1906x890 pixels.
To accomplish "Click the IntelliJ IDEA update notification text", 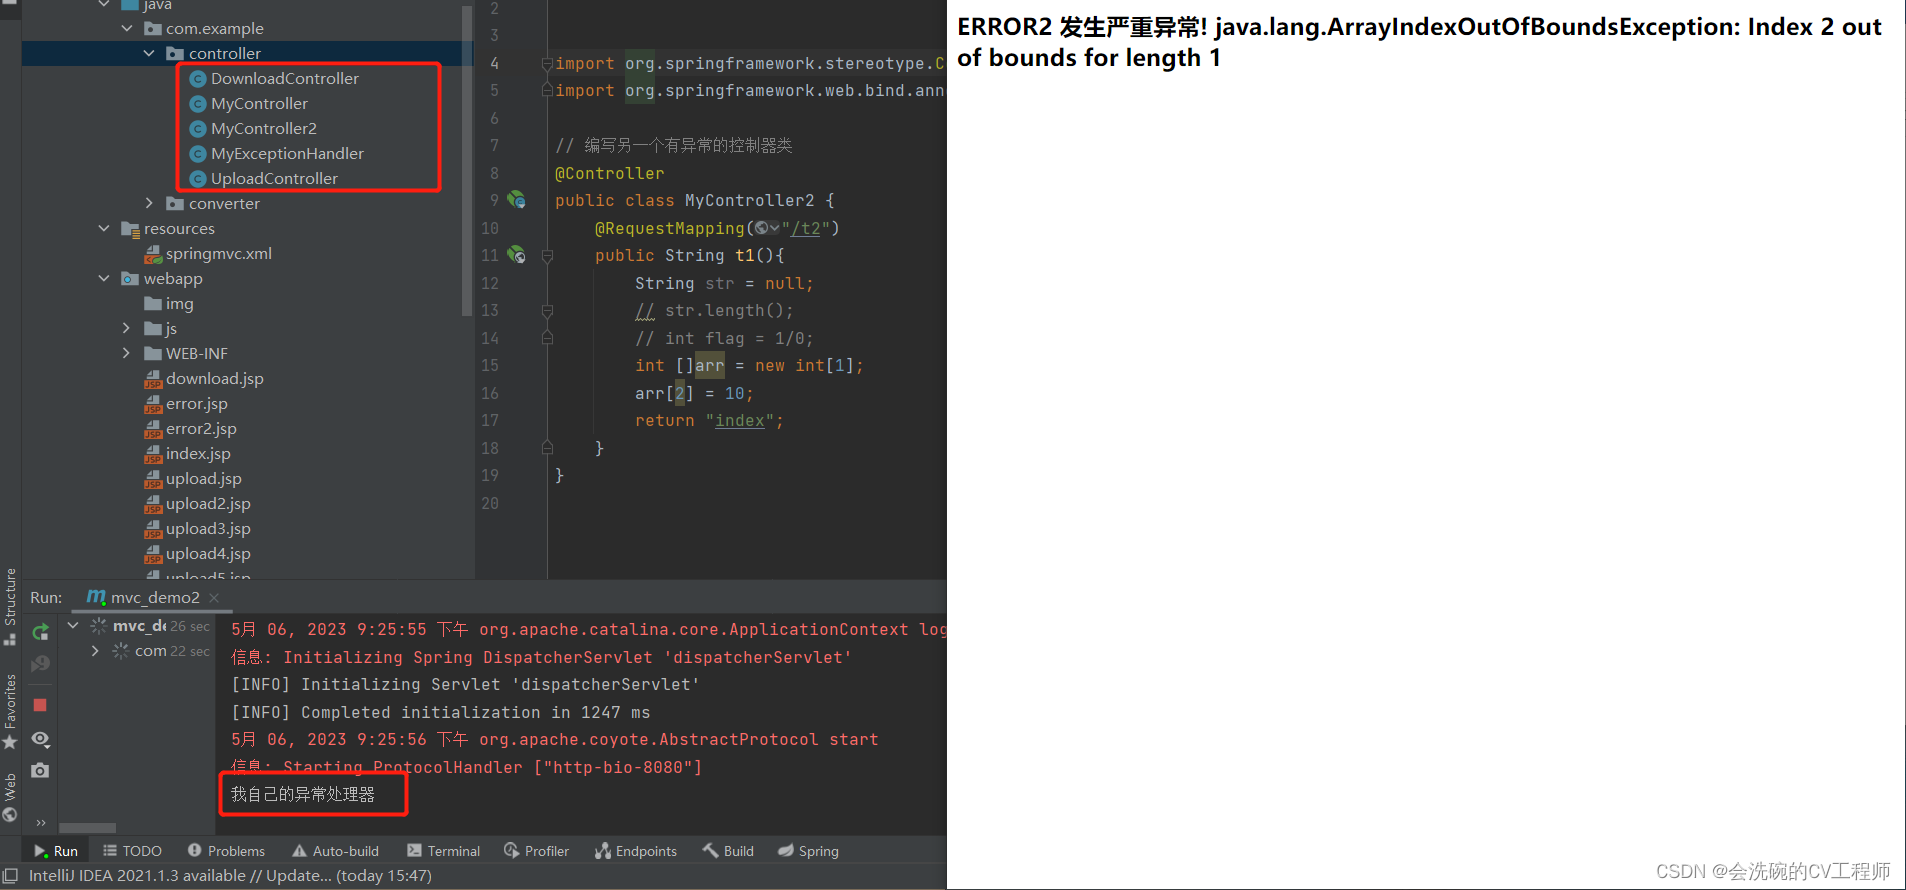I will pos(230,876).
